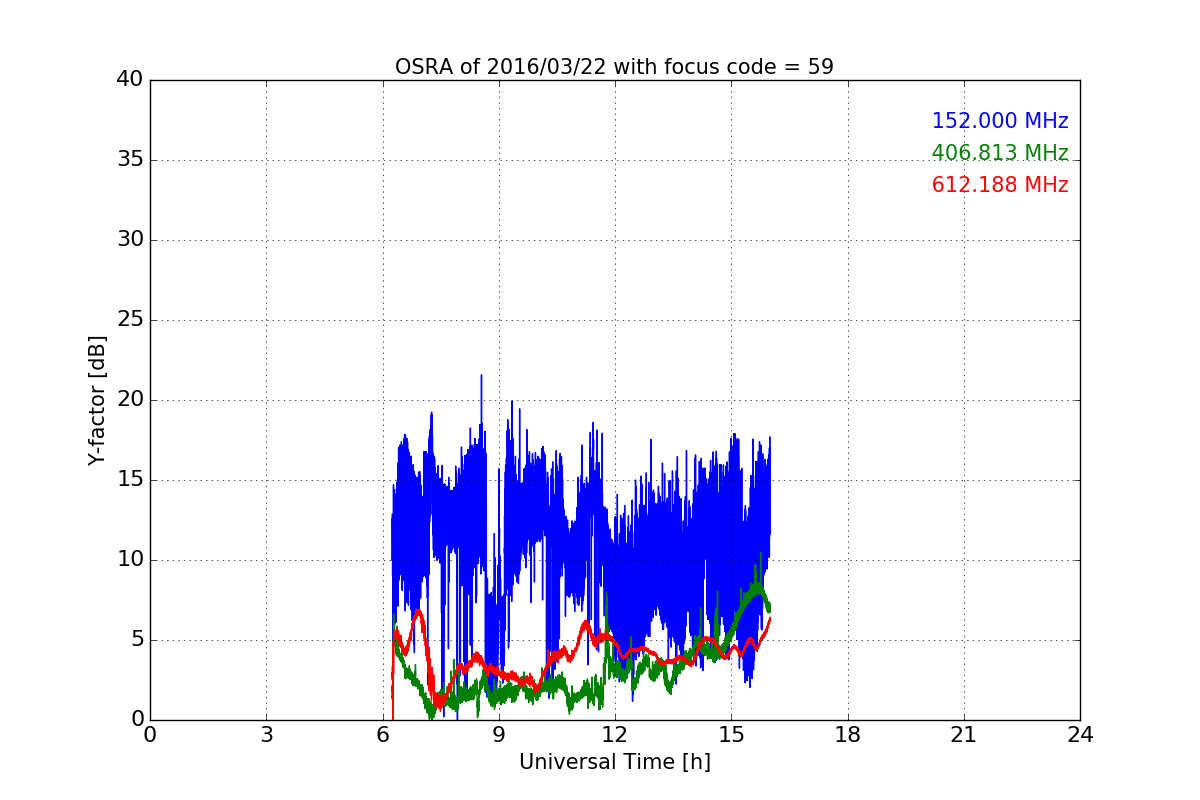This screenshot has width=1200, height=800.
Task: Select the 152.000 MHz legend label
Action: tap(1000, 121)
